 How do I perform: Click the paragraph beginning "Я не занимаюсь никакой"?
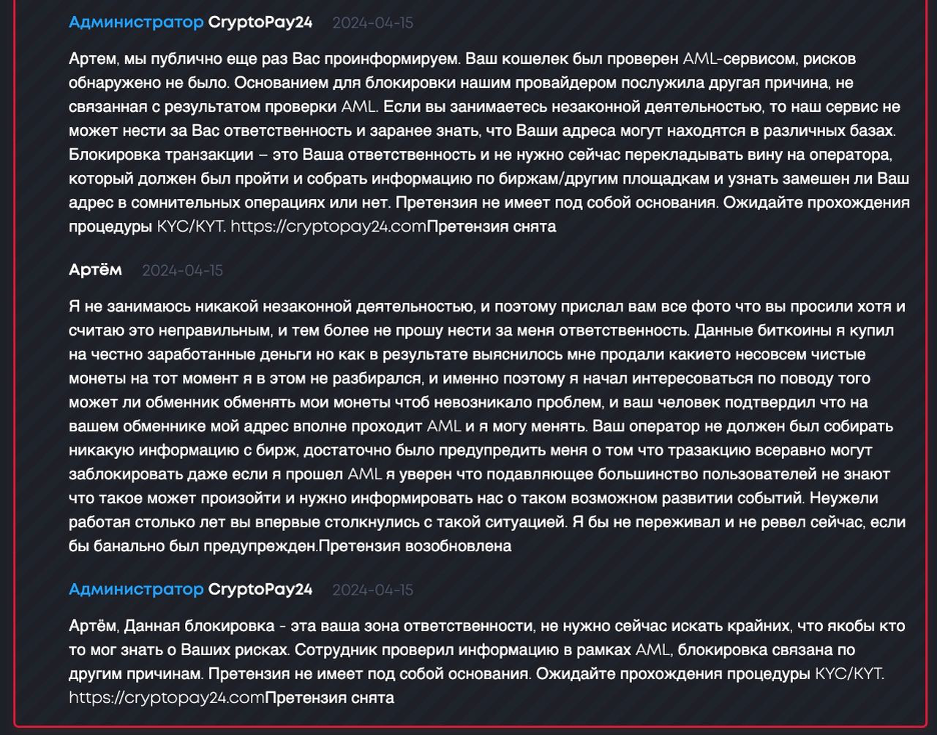pos(487,426)
